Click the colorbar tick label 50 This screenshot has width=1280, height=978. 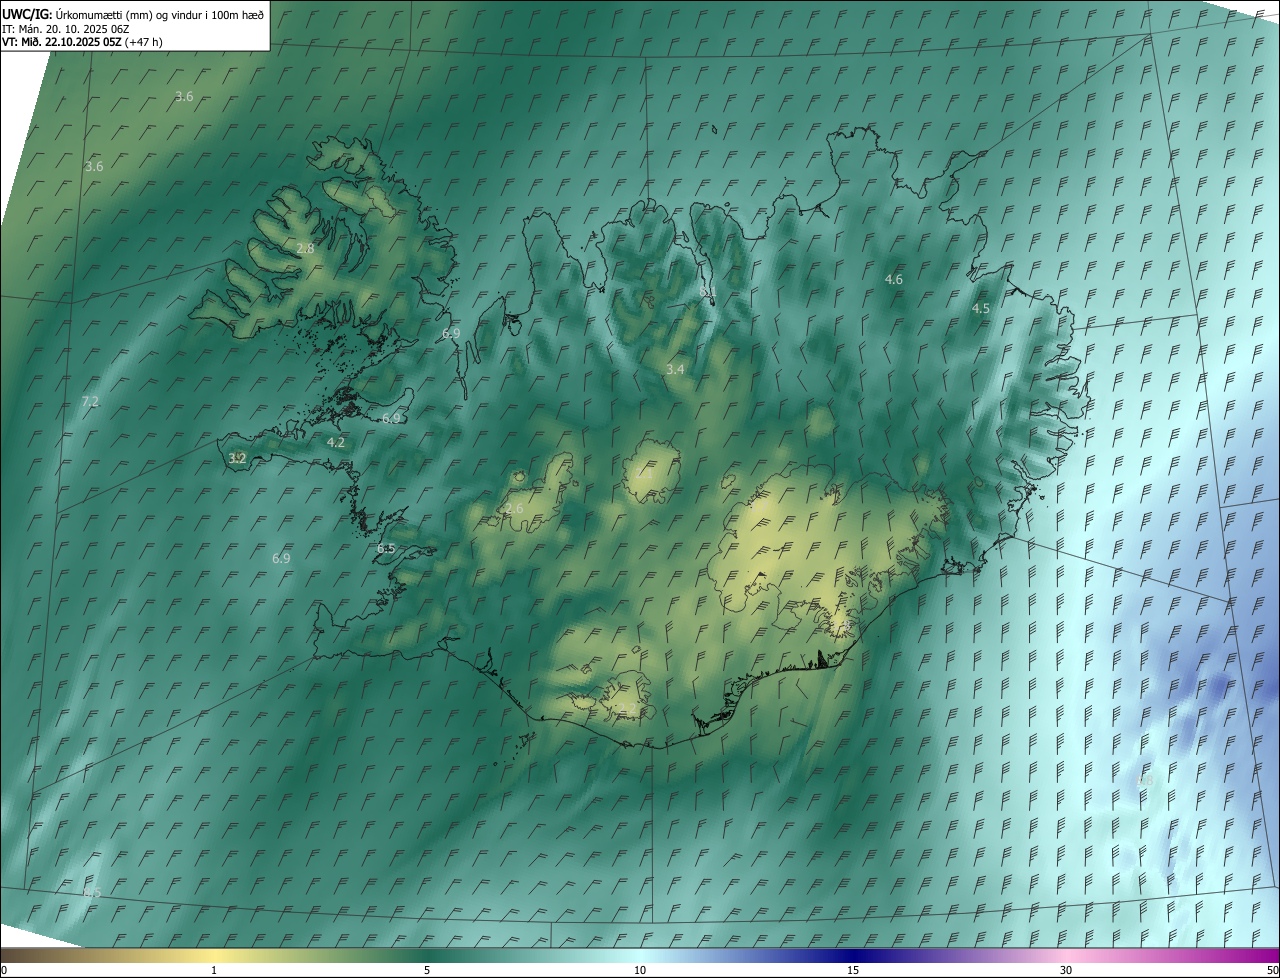1272,970
